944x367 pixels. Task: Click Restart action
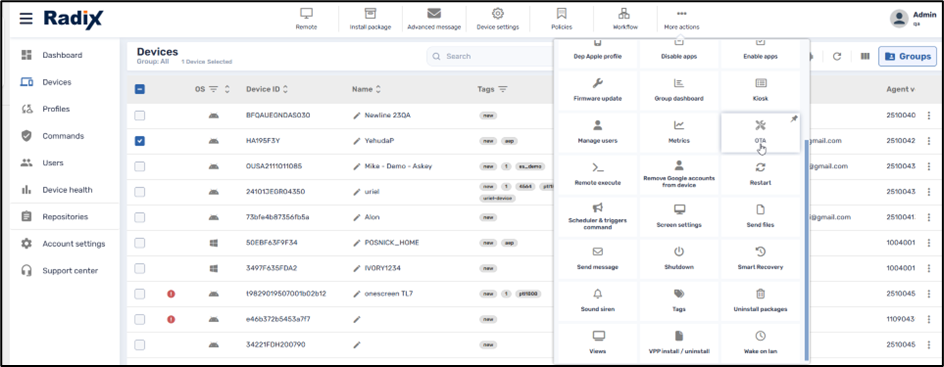point(760,174)
